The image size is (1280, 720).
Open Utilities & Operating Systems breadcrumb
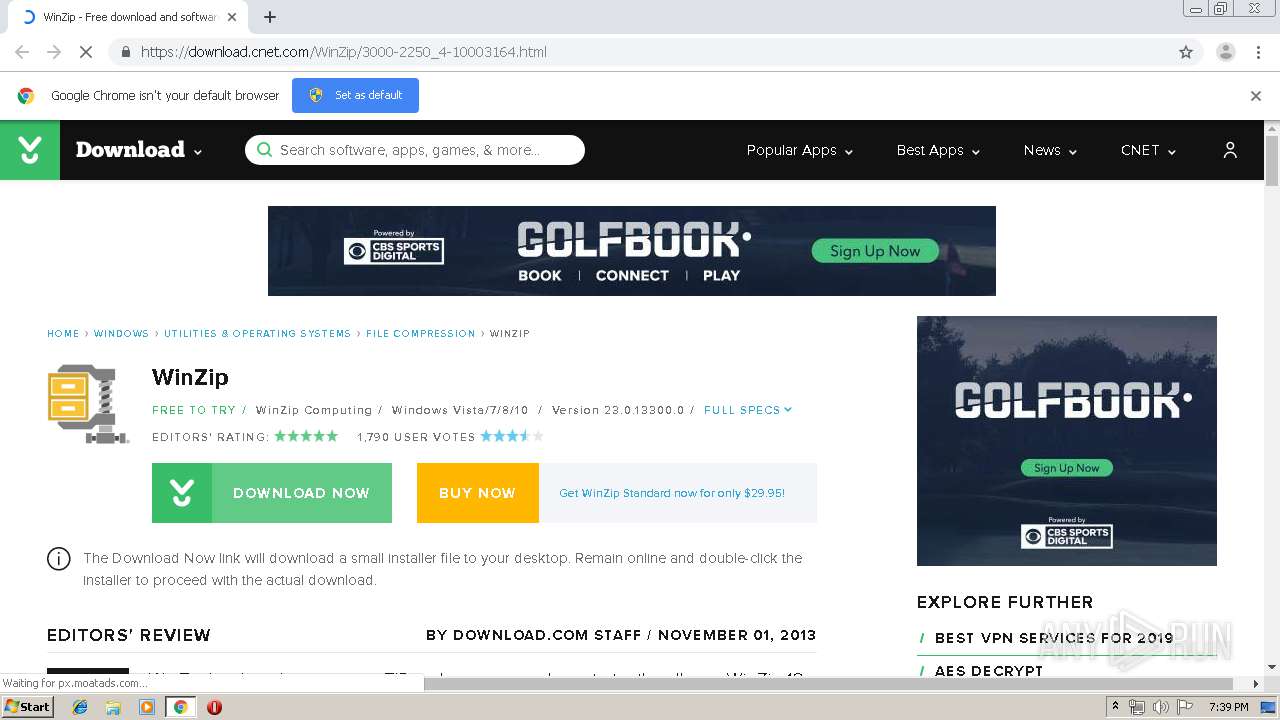coord(257,334)
